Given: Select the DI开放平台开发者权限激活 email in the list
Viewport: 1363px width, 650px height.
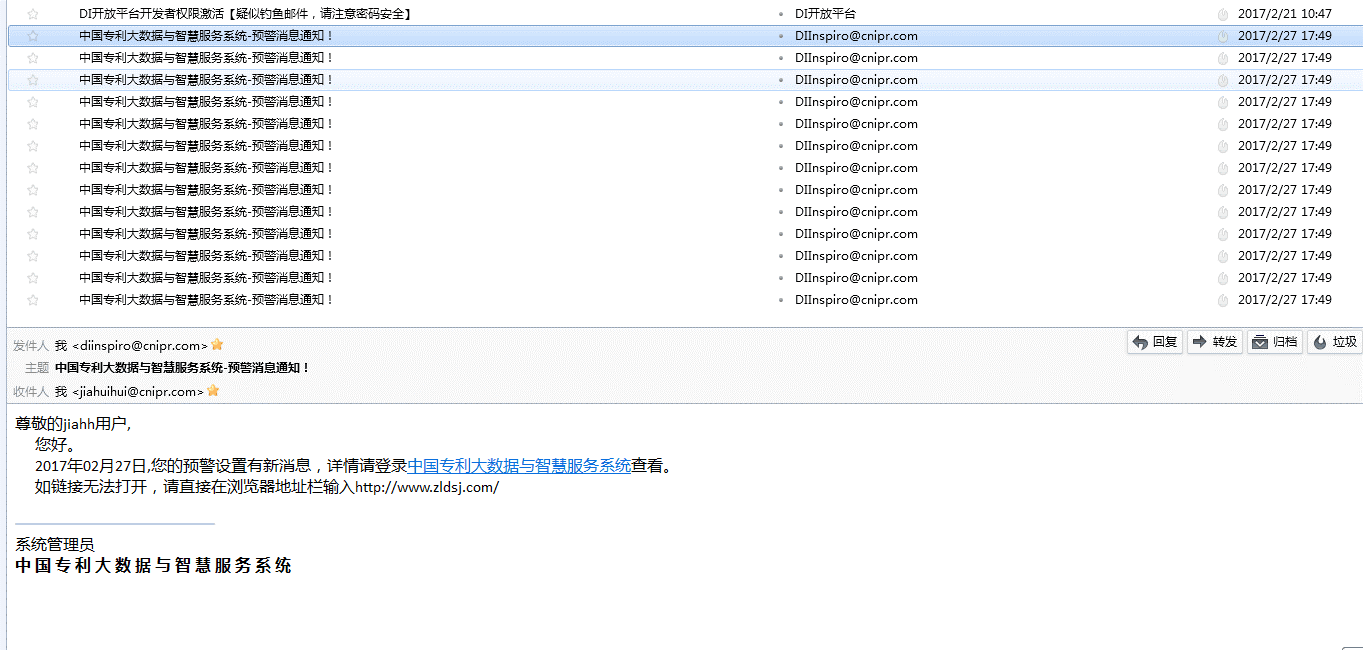Looking at the screenshot, I should (245, 14).
